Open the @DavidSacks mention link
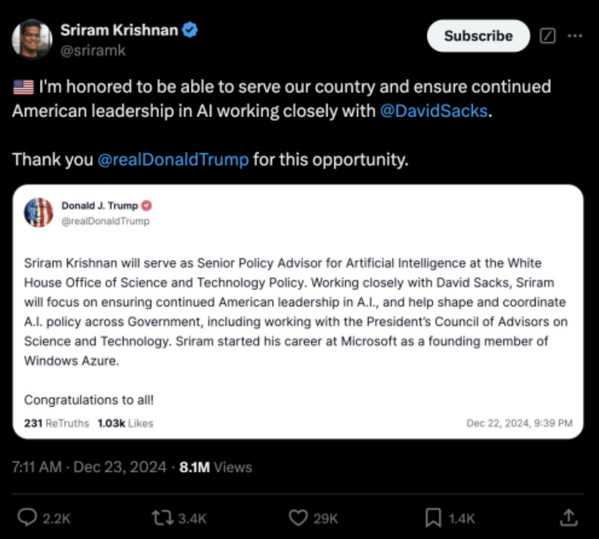Screen dimensions: 599x539 point(434,111)
